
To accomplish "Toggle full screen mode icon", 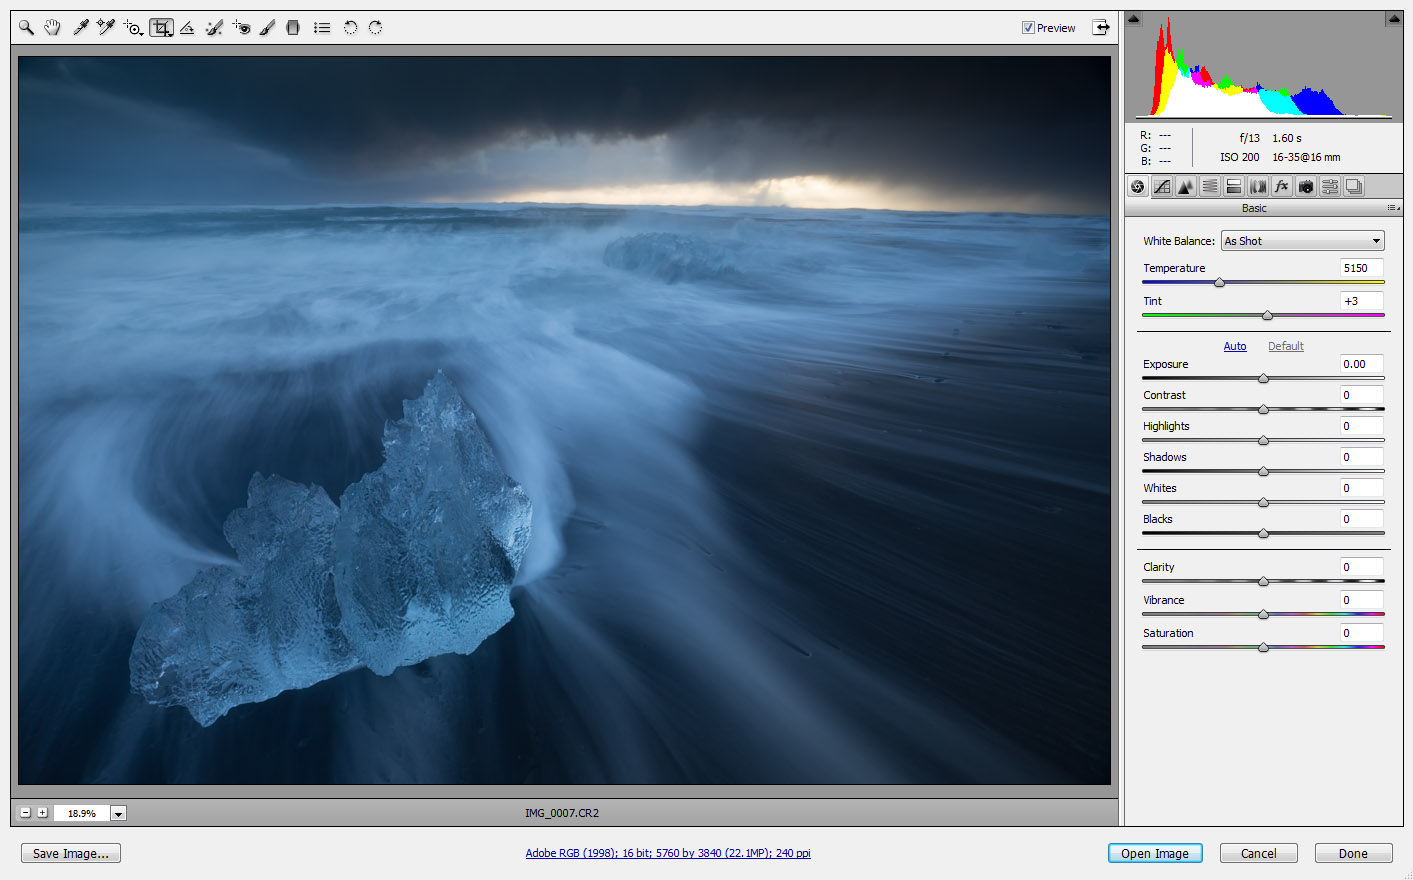I will click(x=1101, y=27).
